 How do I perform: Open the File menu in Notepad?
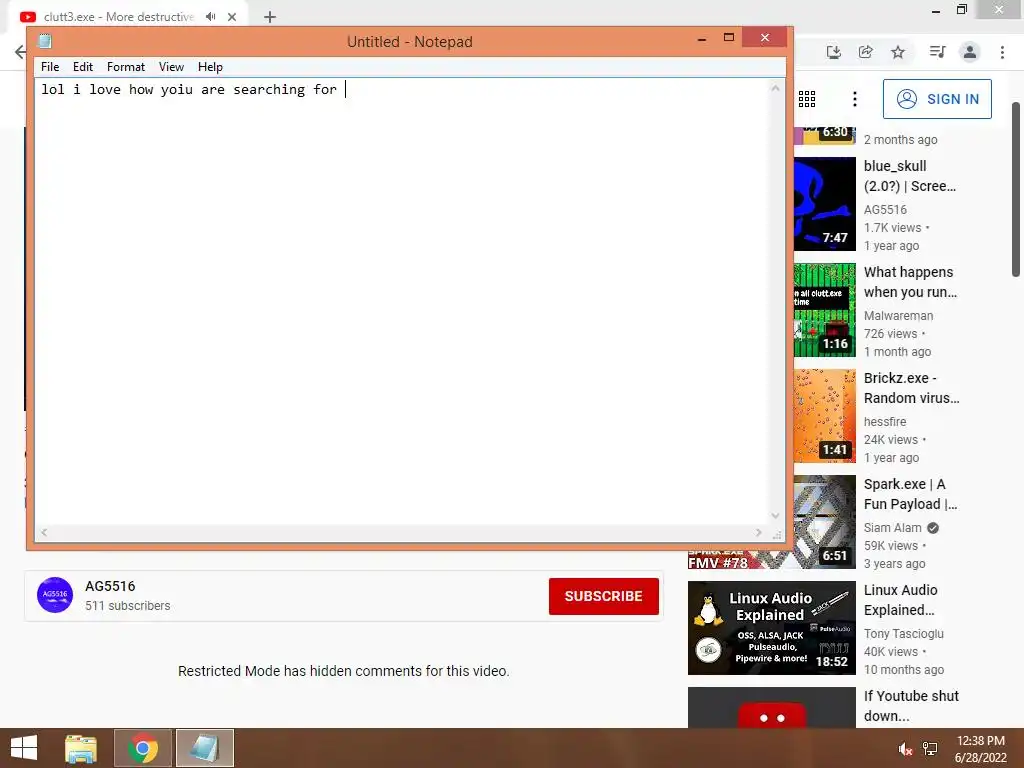coord(50,67)
